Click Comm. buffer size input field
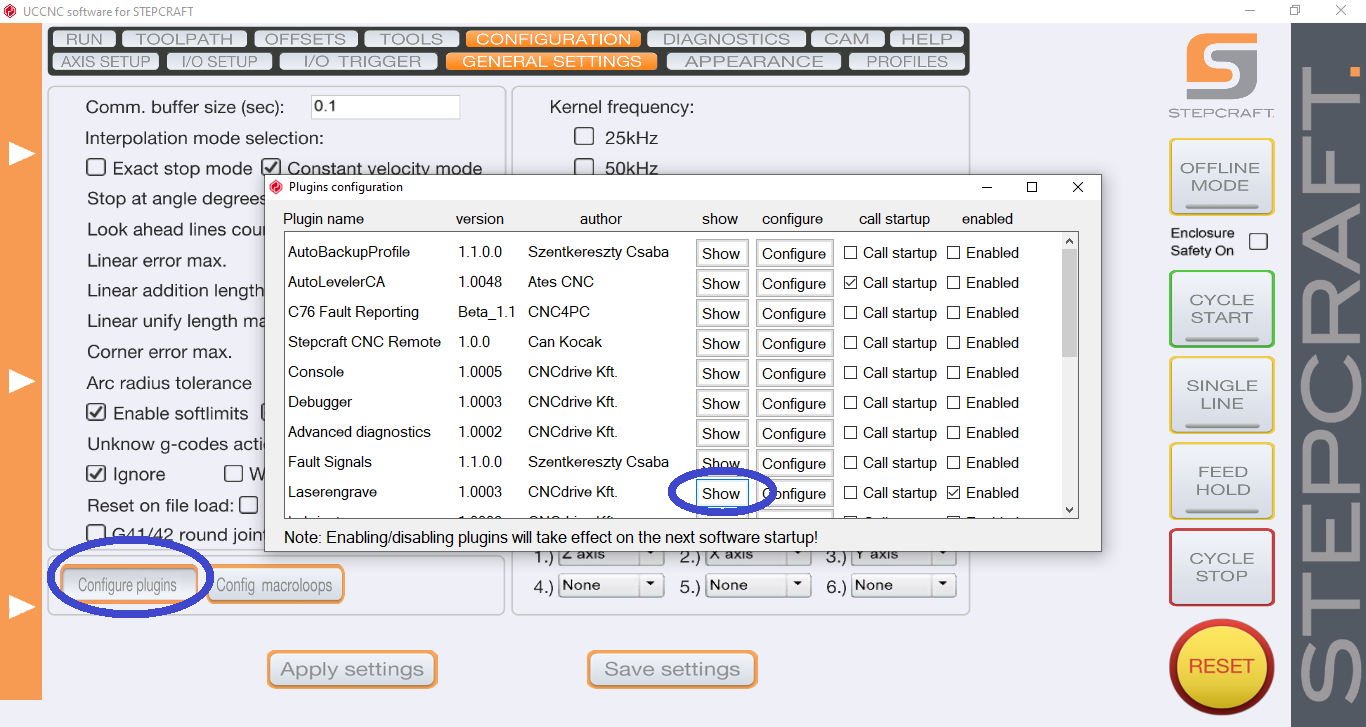The height and width of the screenshot is (727, 1366). [385, 107]
